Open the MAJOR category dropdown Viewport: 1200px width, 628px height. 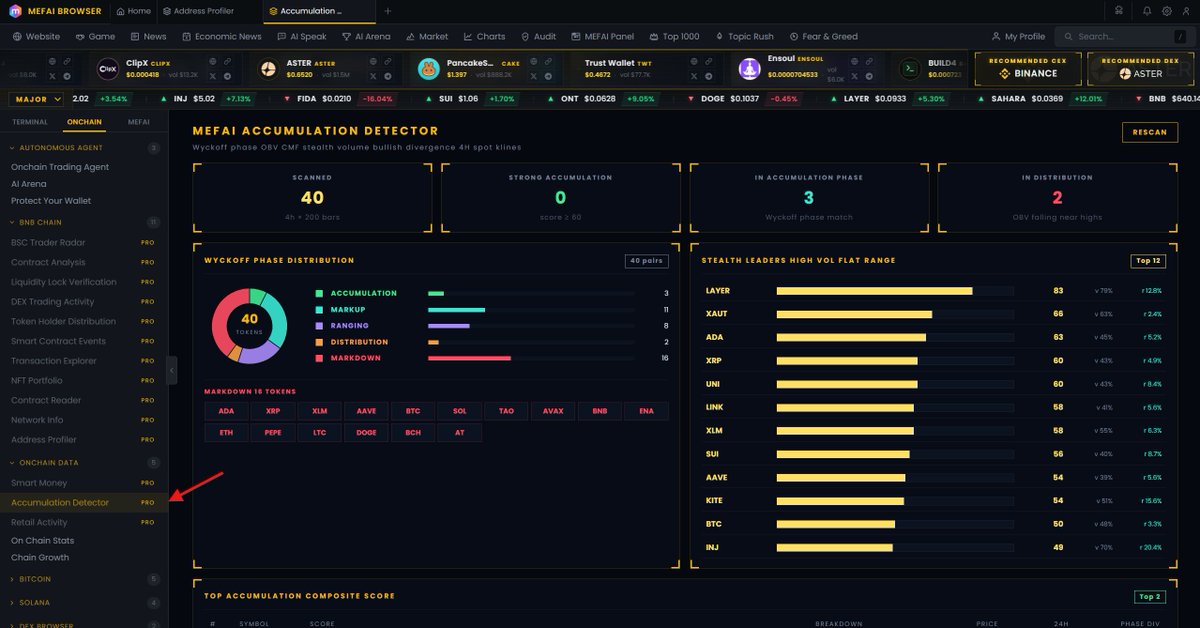pos(36,99)
